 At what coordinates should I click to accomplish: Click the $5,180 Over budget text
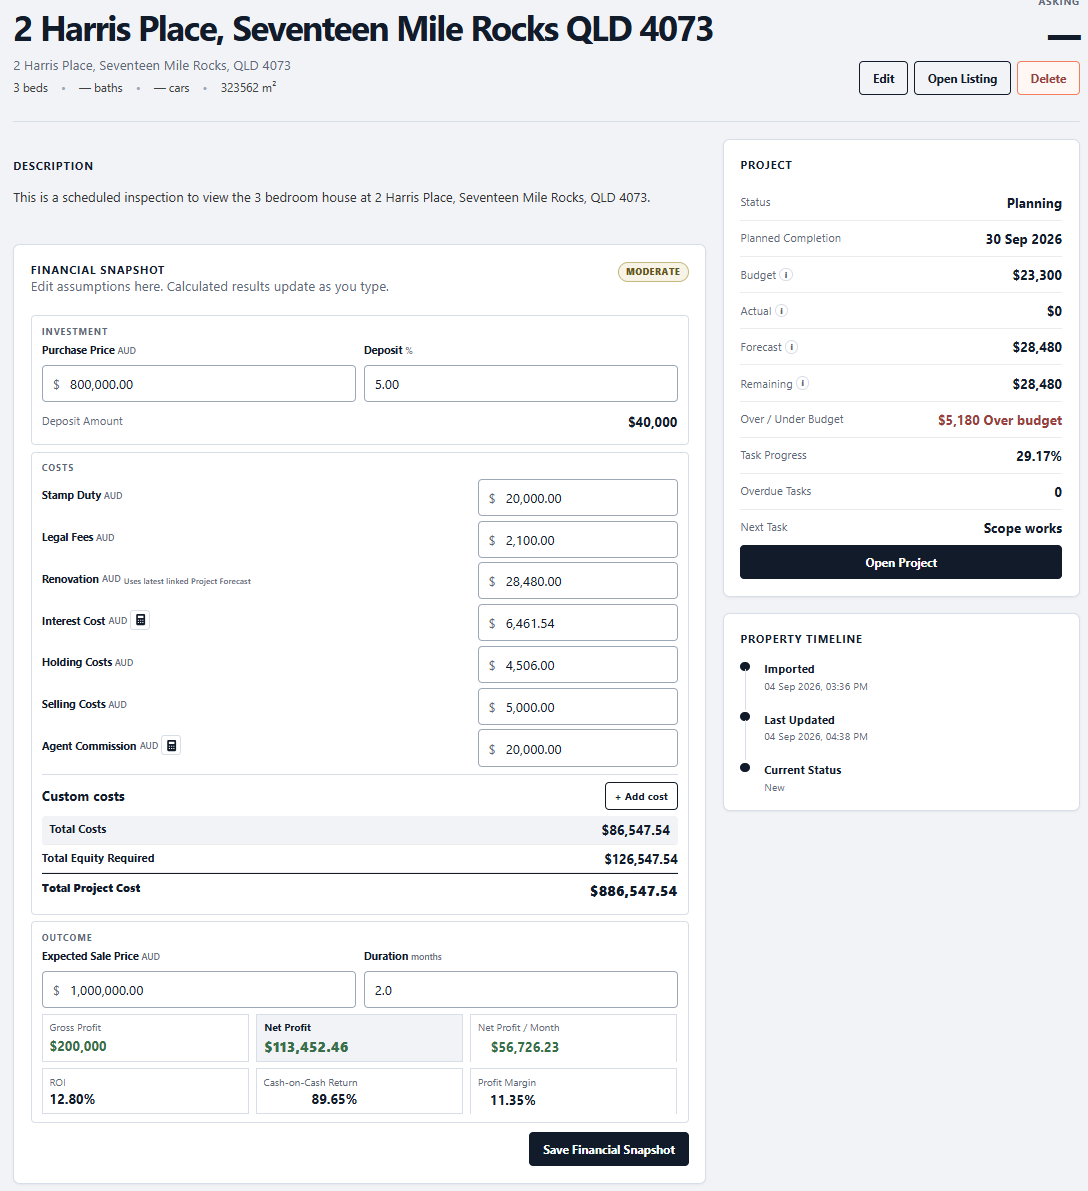coord(1000,420)
